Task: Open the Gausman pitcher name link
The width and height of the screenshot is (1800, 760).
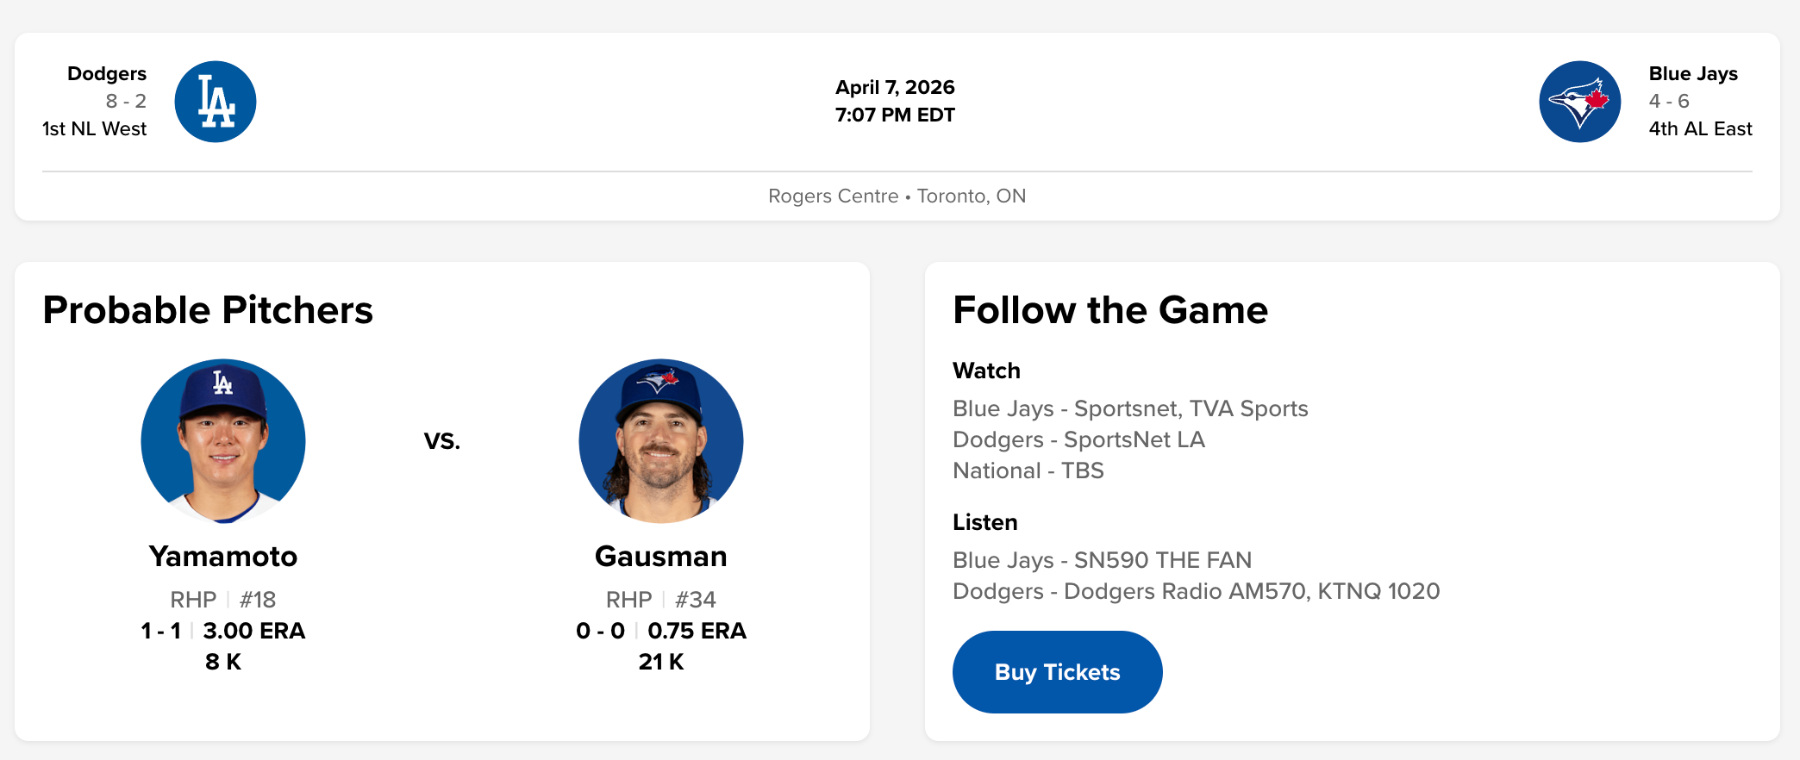Action: coord(661,556)
